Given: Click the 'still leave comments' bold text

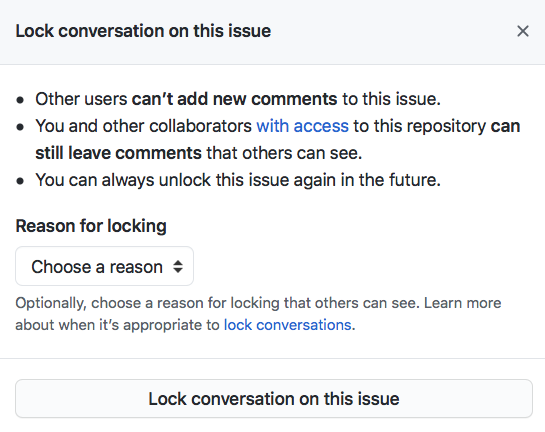Looking at the screenshot, I should tap(118, 153).
